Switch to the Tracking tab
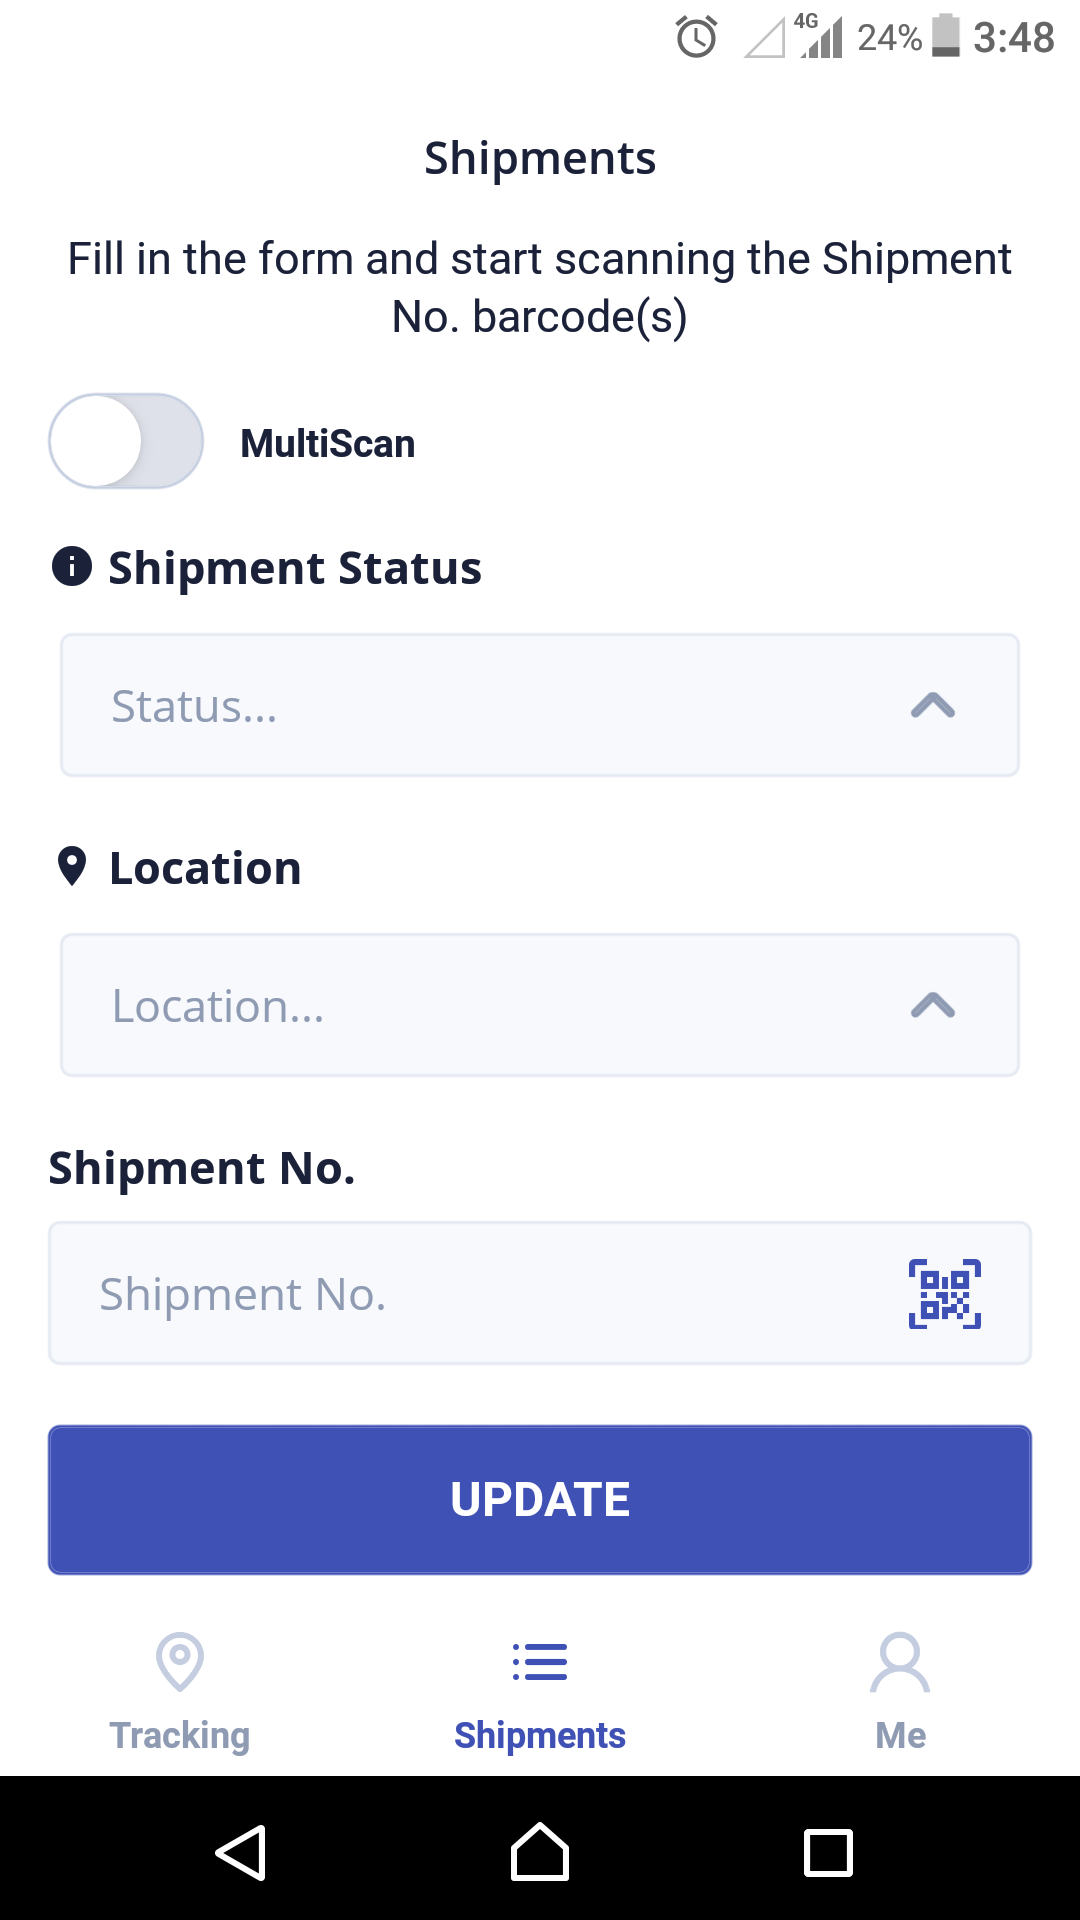 180,1734
